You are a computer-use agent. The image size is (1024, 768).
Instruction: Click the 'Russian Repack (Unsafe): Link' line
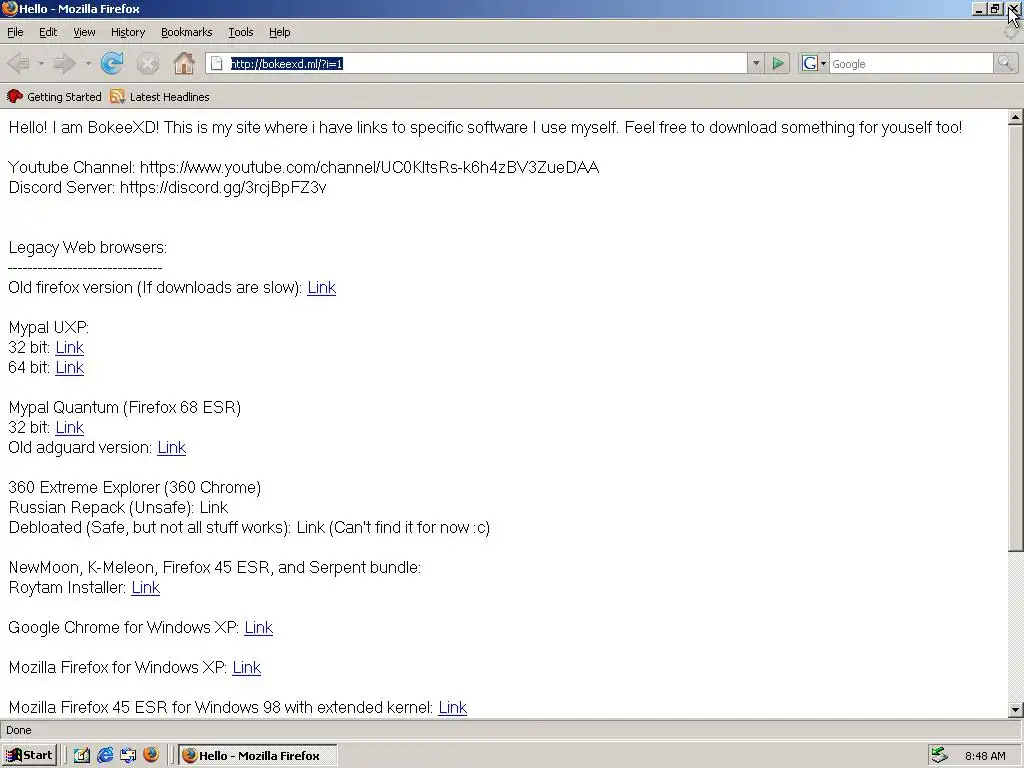pyautogui.click(x=118, y=507)
